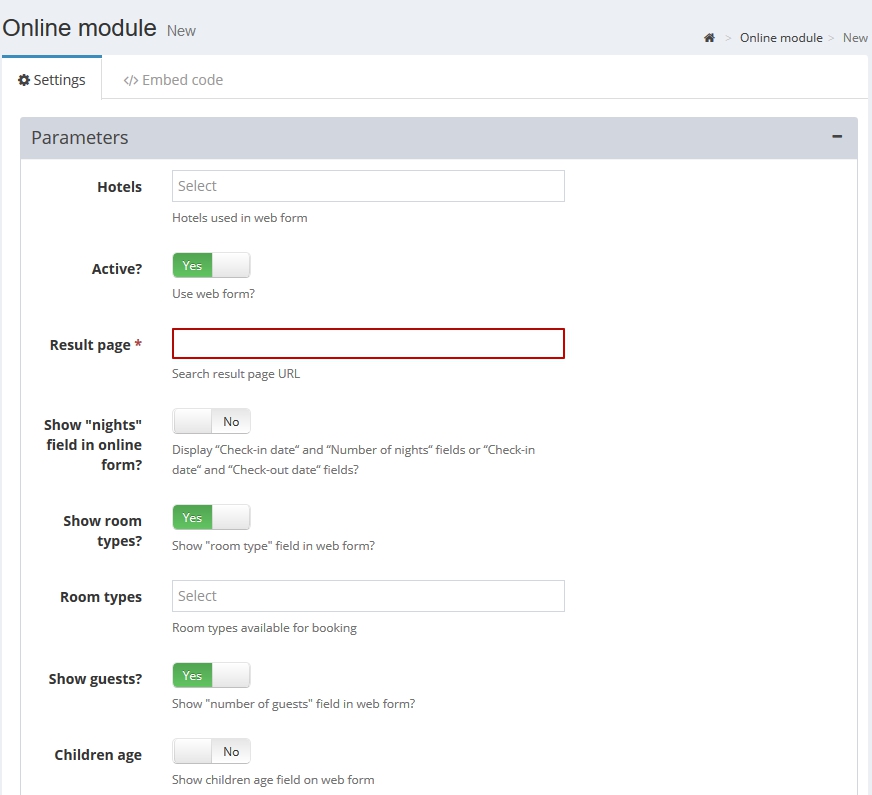Open the Hotels select dropdown

[x=368, y=186]
